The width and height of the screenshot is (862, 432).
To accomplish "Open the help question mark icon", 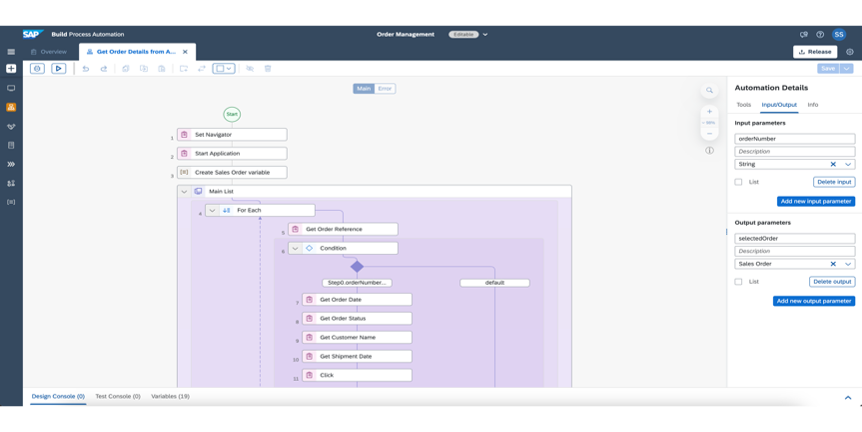I will [820, 34].
